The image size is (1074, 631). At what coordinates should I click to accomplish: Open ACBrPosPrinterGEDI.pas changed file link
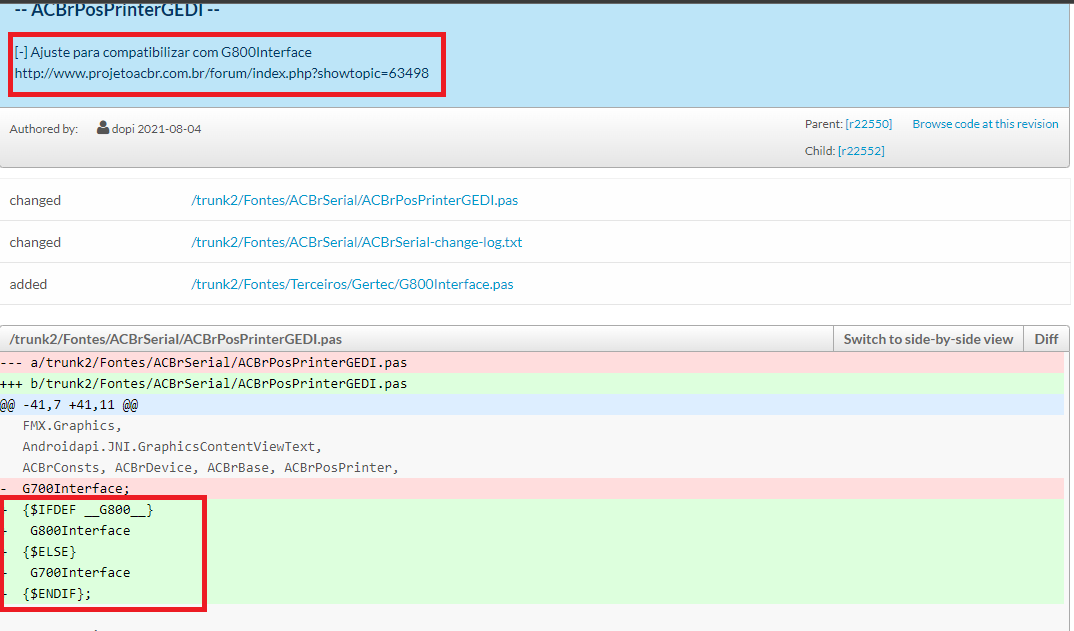pos(354,200)
